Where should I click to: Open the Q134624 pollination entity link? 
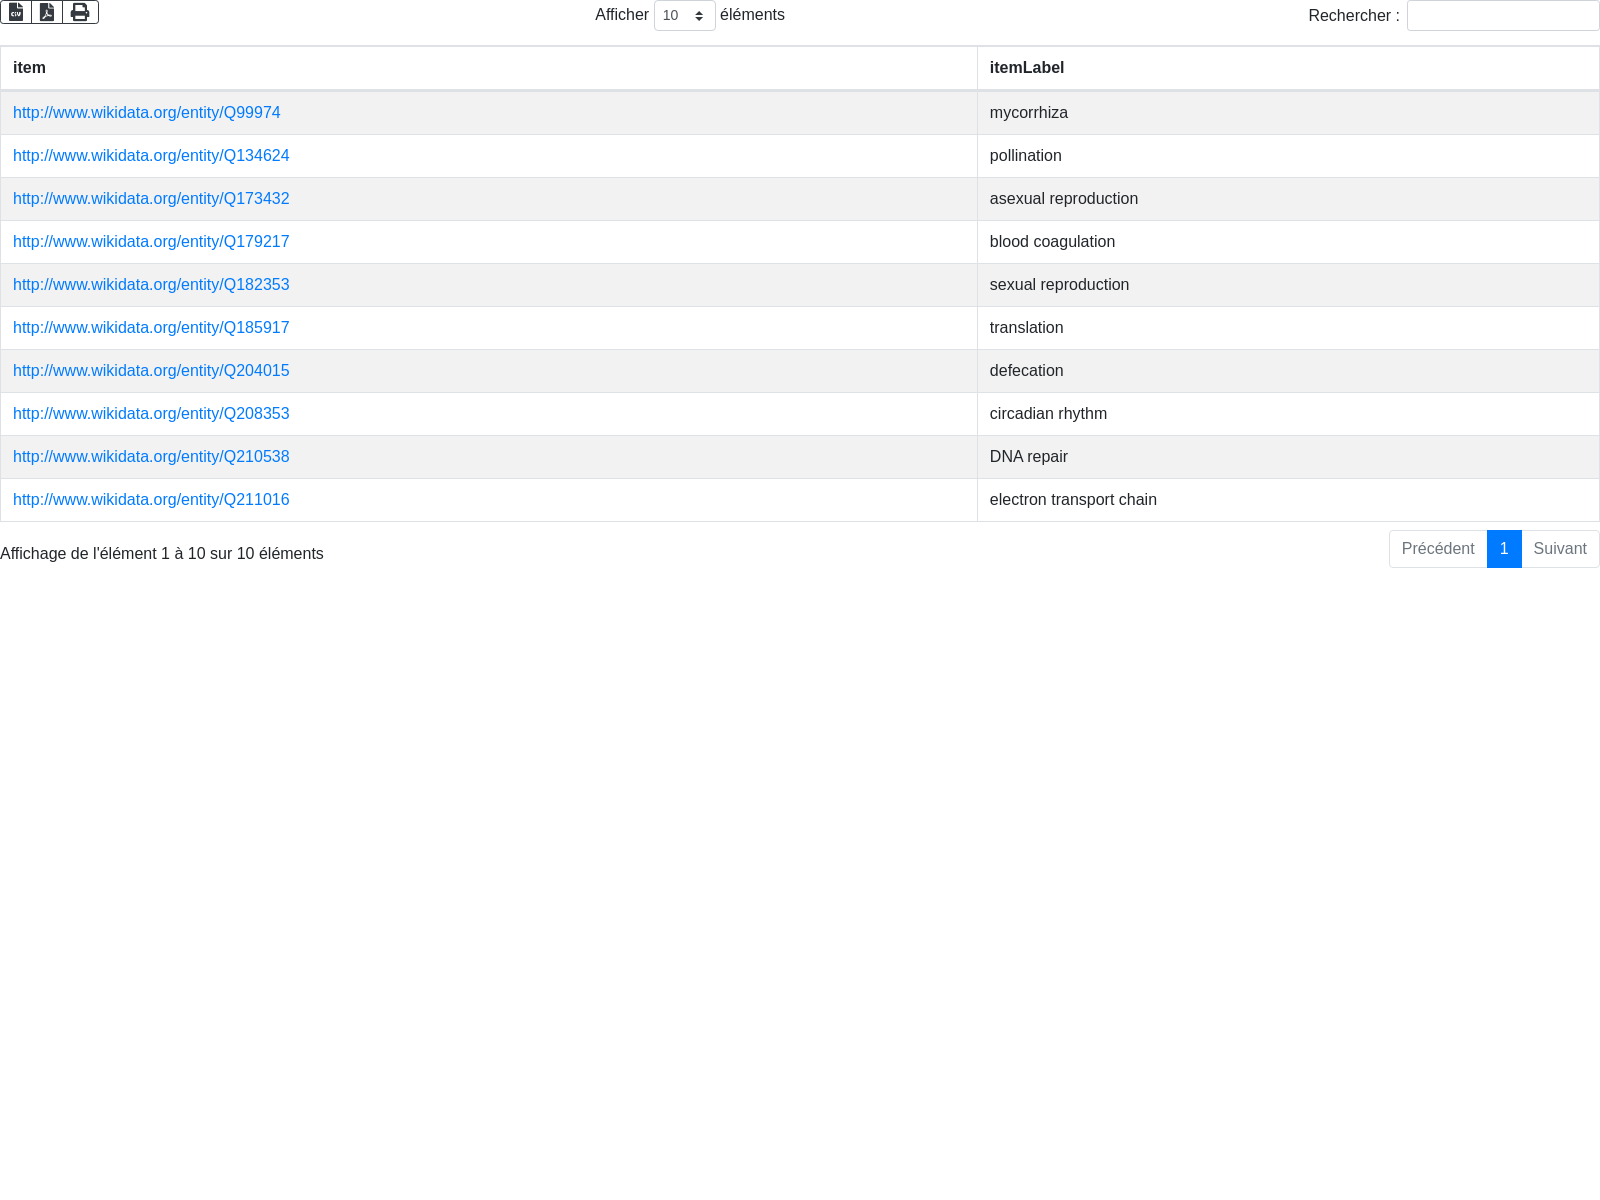pyautogui.click(x=151, y=156)
